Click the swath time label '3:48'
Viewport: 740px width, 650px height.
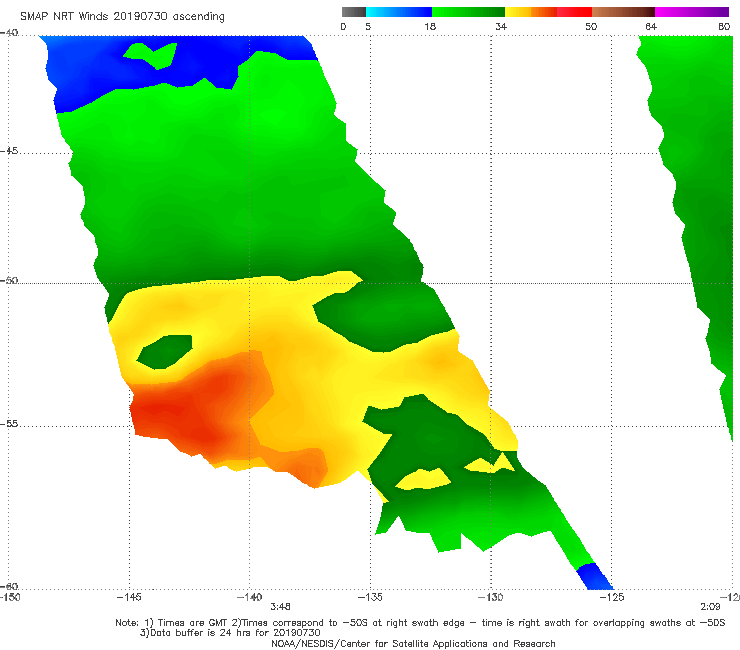tap(280, 607)
